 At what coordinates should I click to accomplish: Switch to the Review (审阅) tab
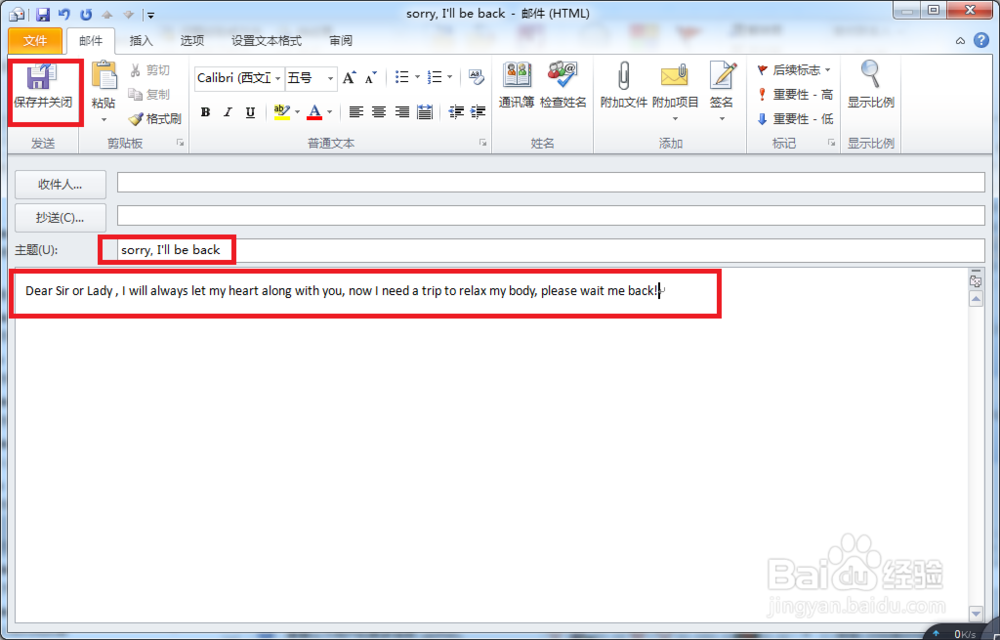pyautogui.click(x=341, y=41)
